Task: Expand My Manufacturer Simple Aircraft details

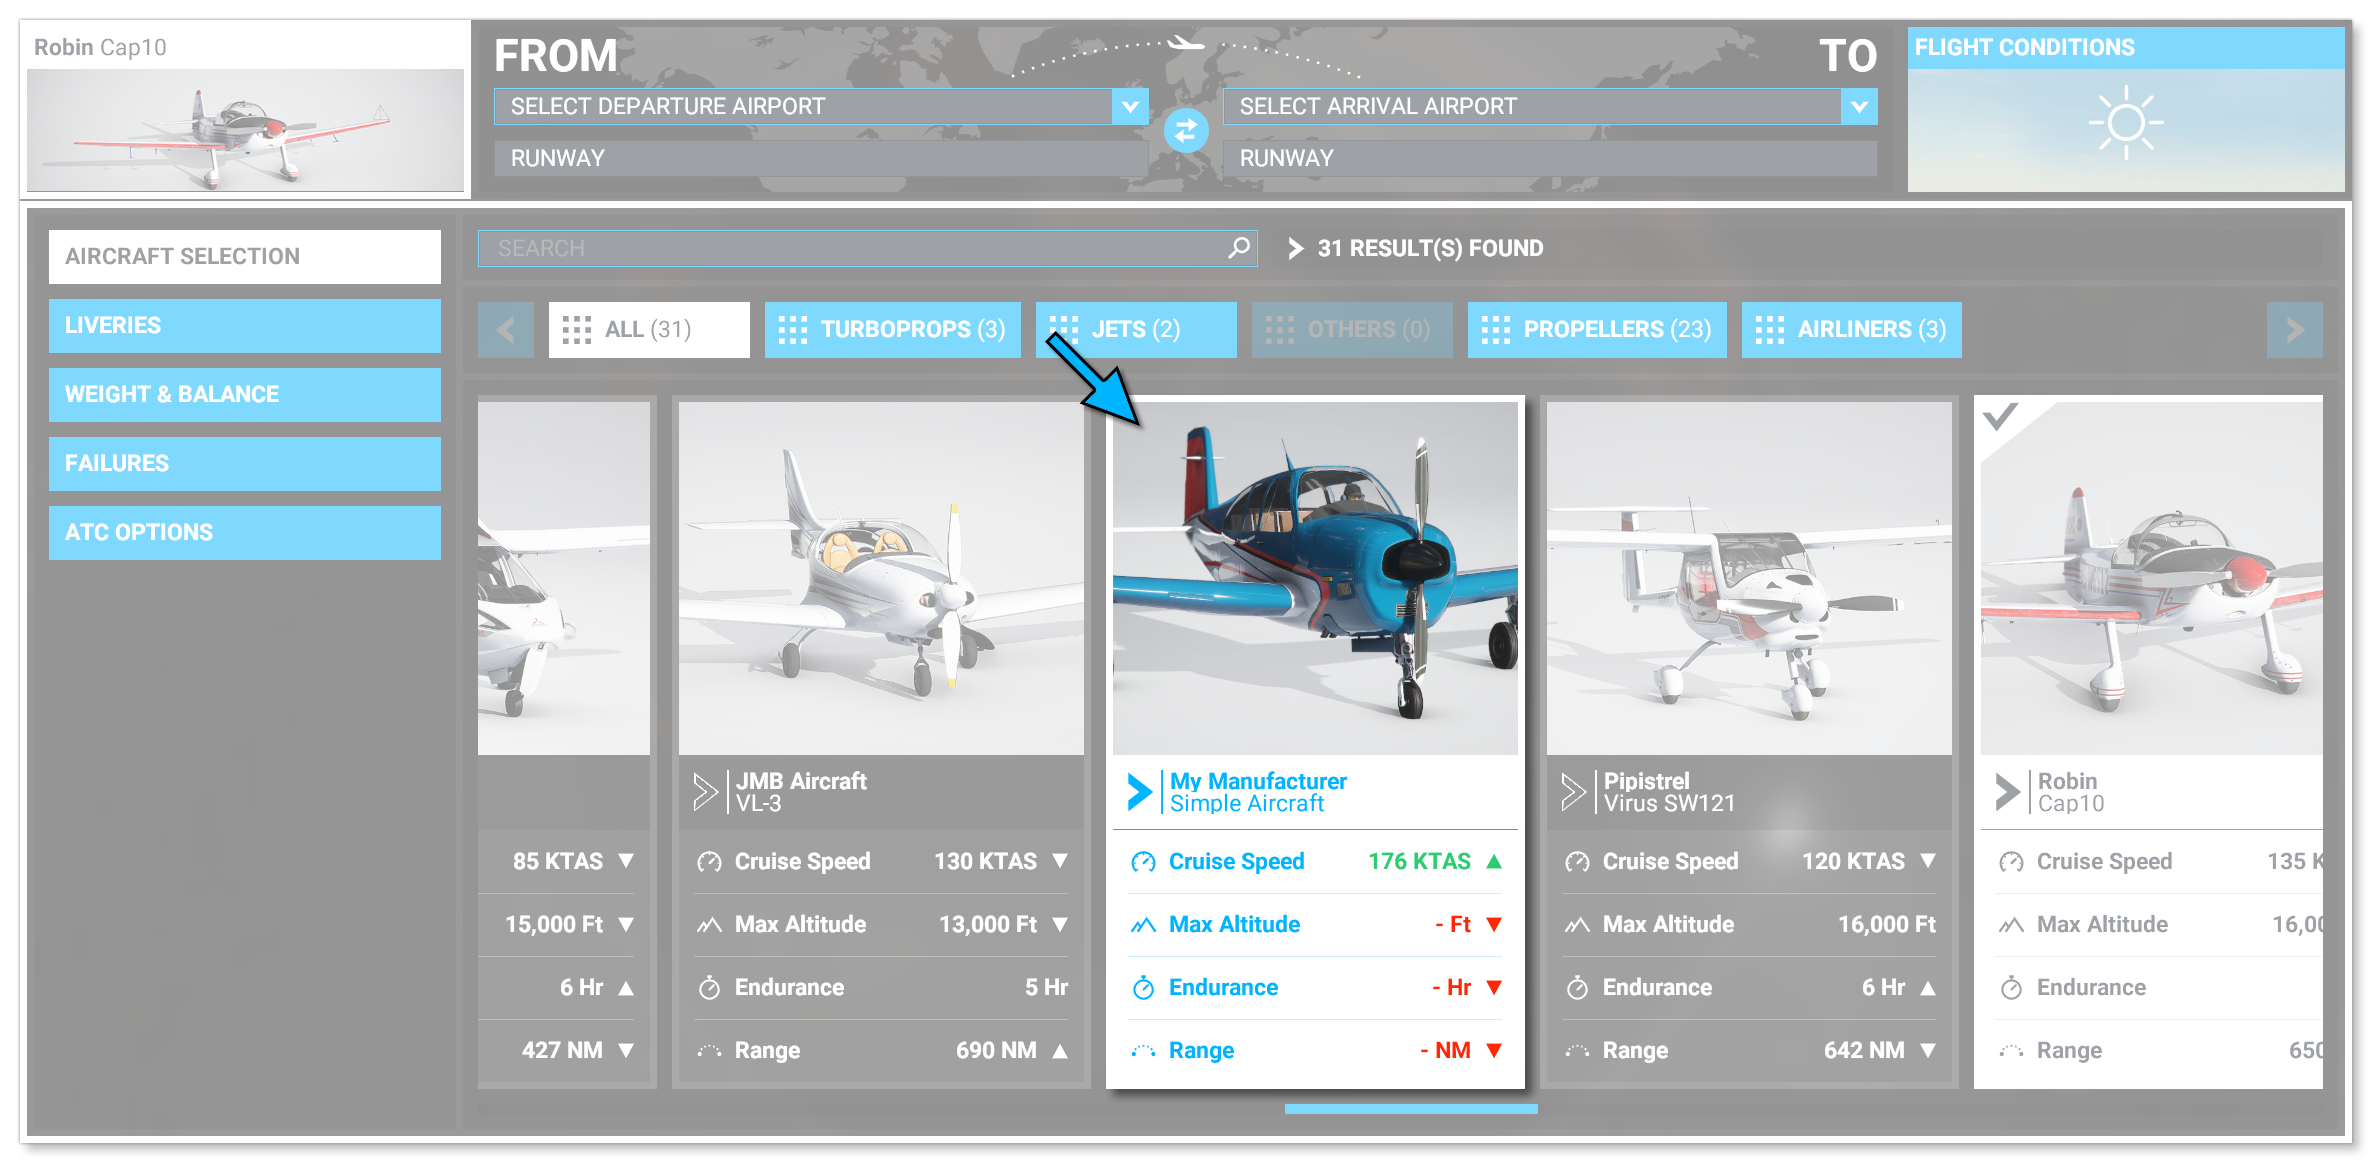Action: tap(1139, 791)
